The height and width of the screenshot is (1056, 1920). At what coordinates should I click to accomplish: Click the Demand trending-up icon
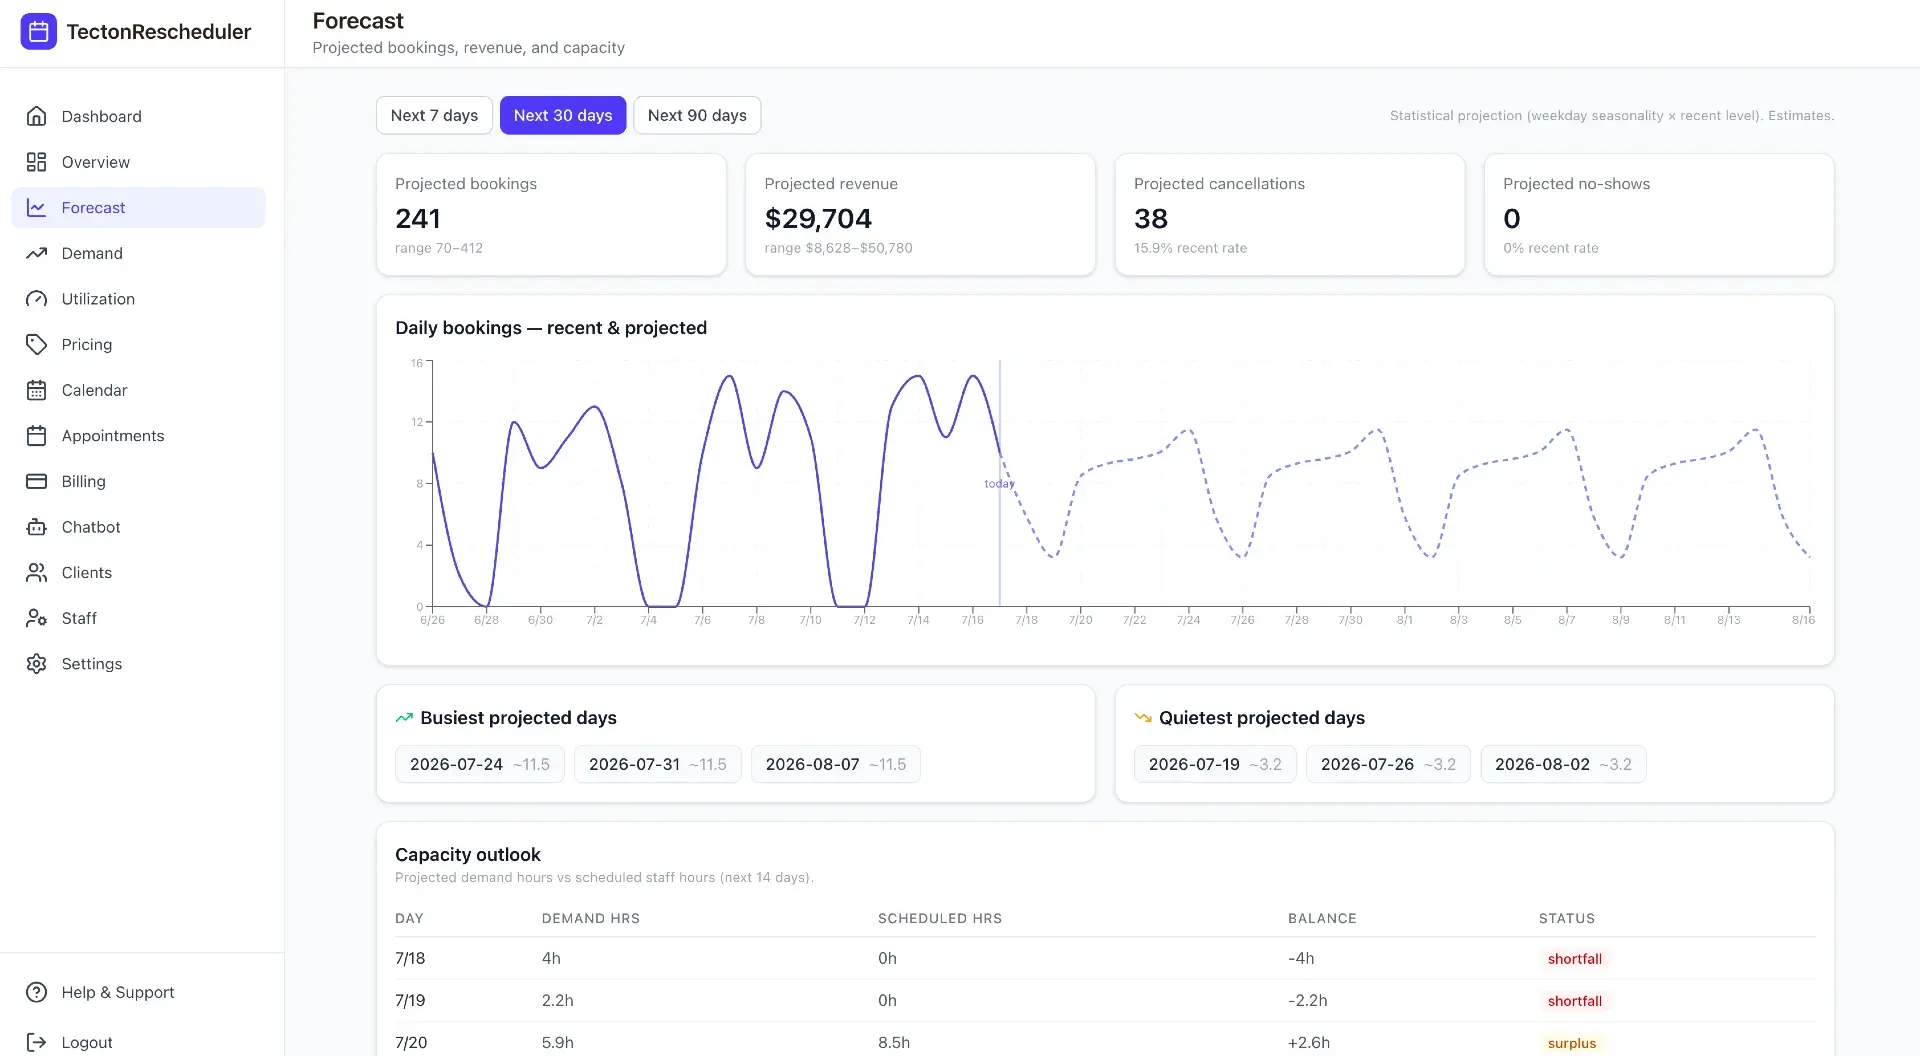[x=37, y=253]
